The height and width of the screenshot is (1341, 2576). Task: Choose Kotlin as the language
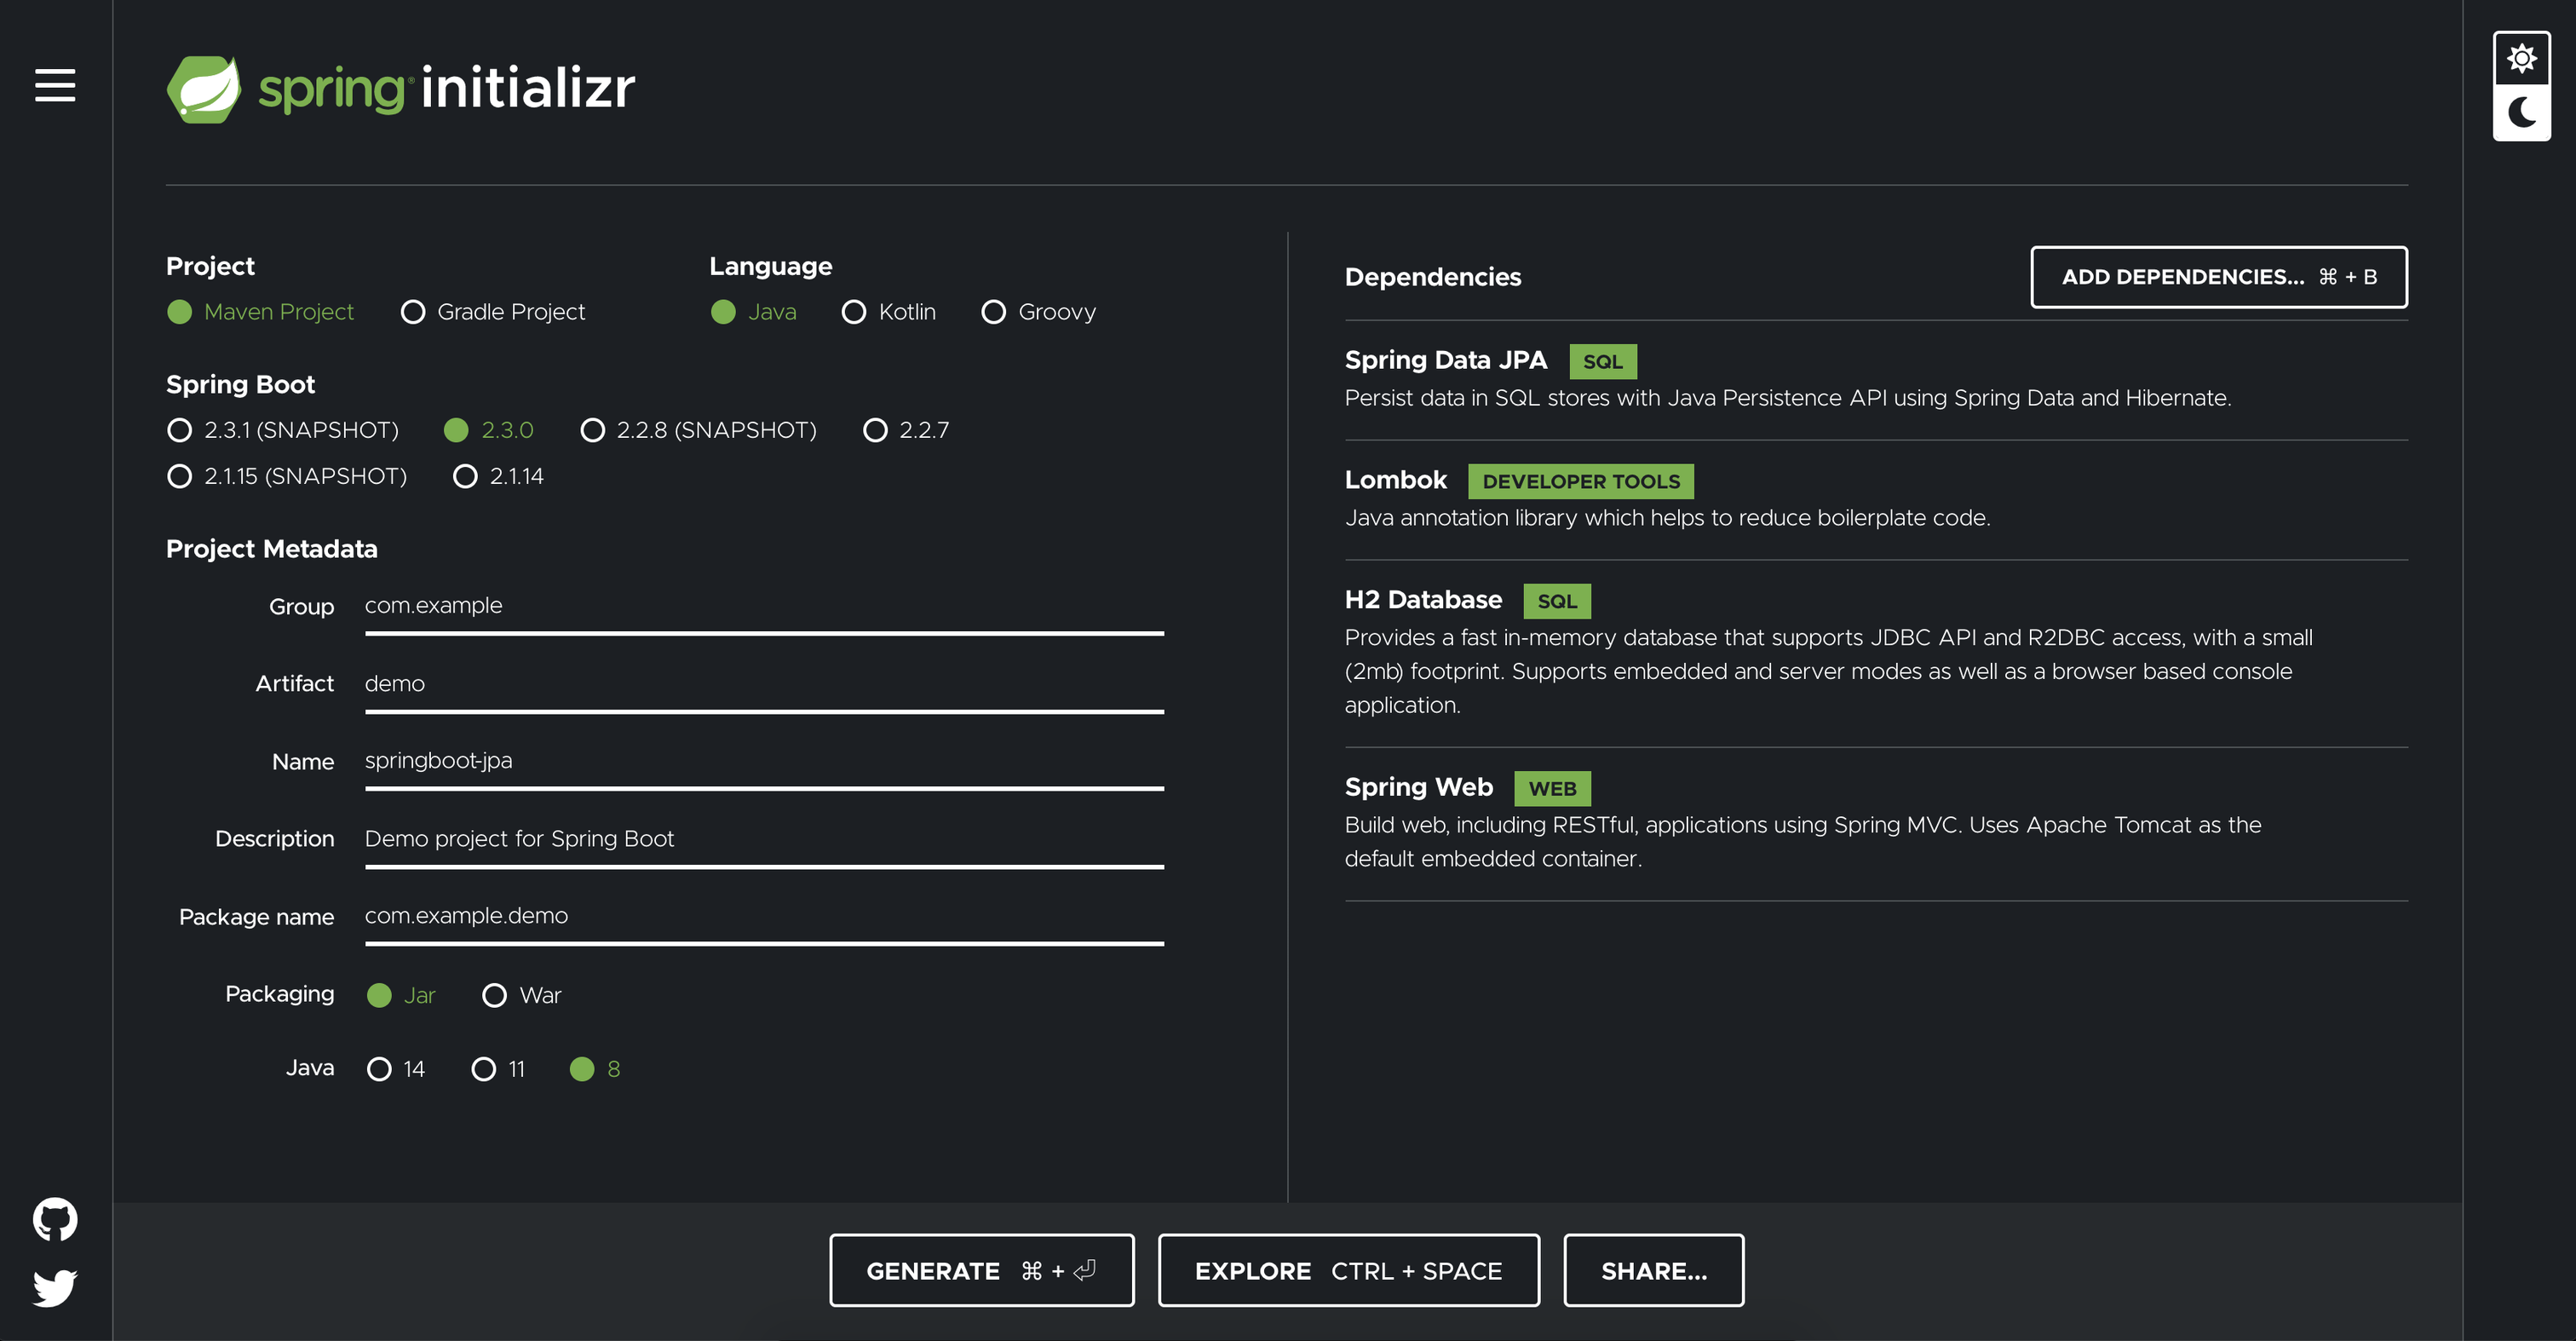click(854, 312)
